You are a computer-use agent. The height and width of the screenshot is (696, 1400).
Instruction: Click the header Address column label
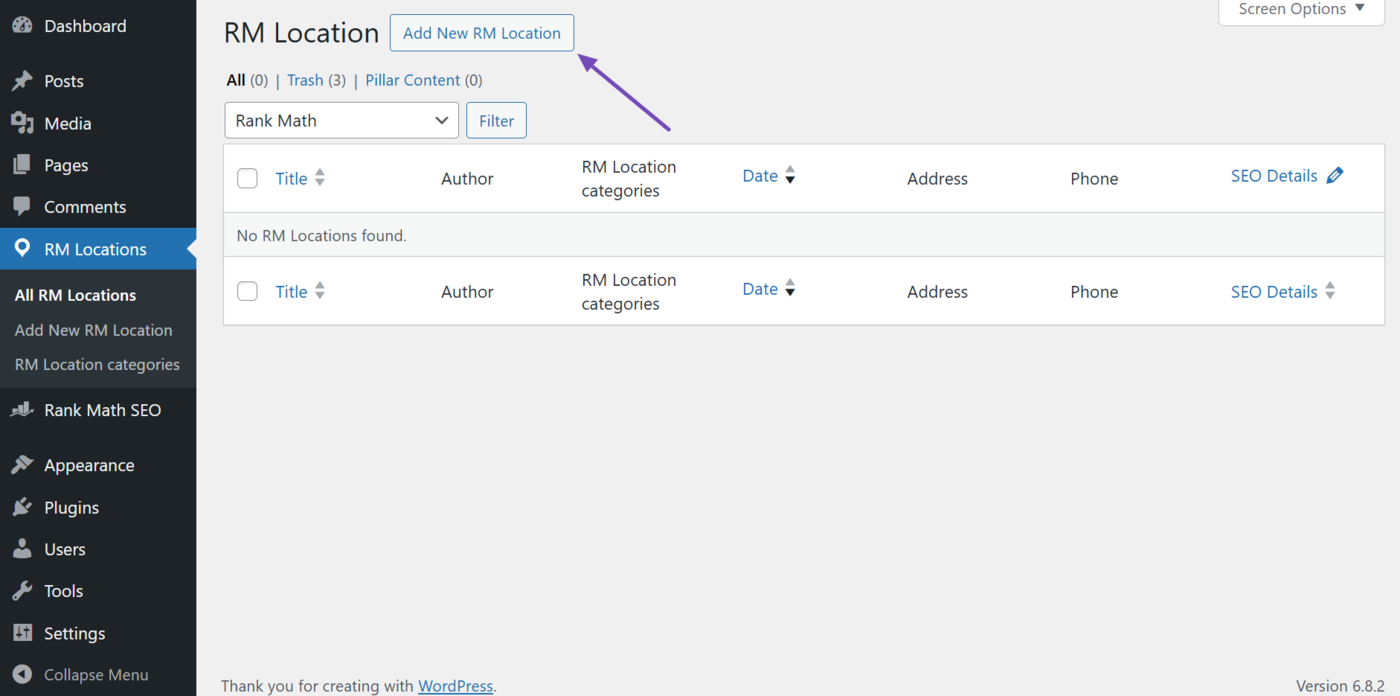pyautogui.click(x=937, y=178)
